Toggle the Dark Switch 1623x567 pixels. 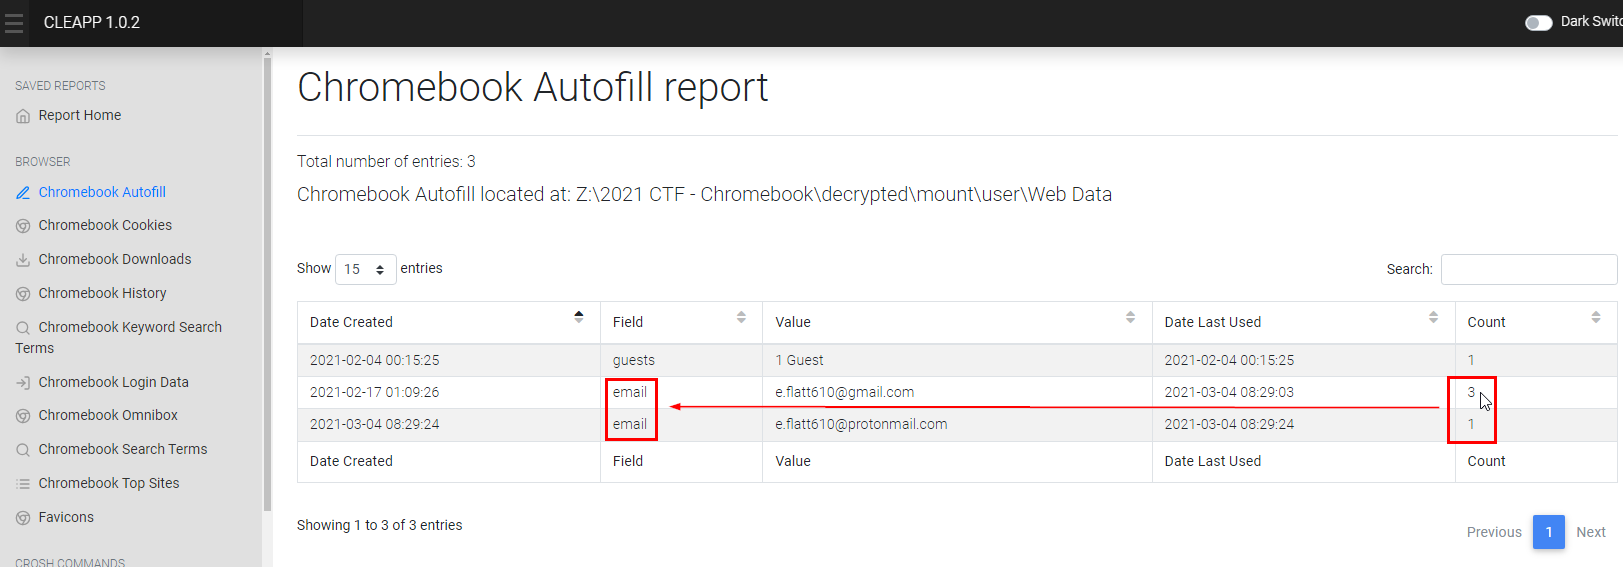[x=1538, y=22]
